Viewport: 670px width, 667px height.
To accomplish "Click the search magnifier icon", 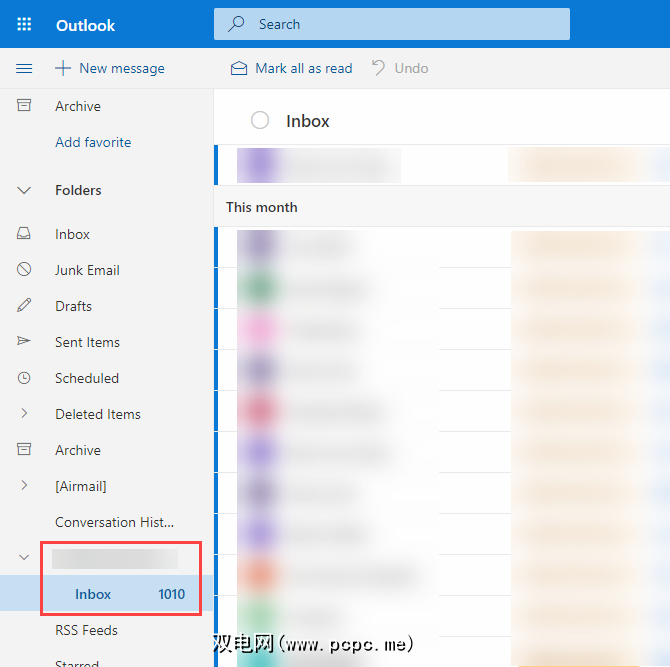I will [236, 24].
